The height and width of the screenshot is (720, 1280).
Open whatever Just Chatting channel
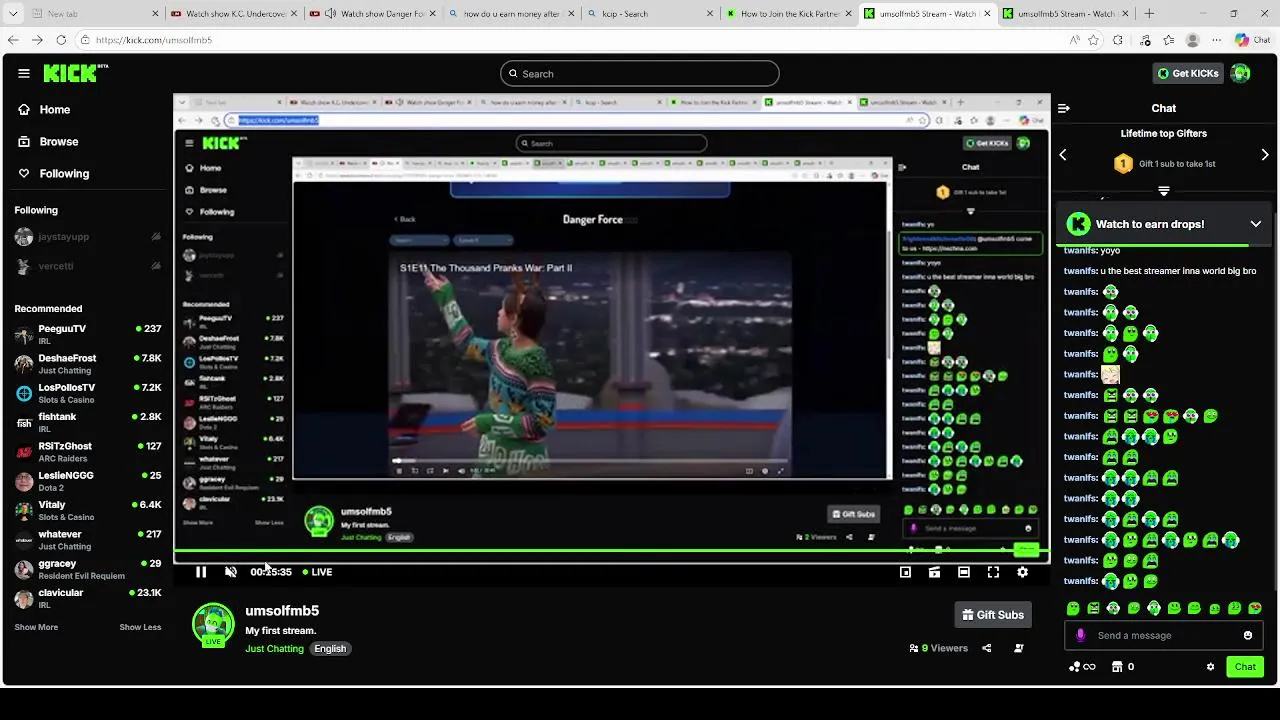coord(88,540)
